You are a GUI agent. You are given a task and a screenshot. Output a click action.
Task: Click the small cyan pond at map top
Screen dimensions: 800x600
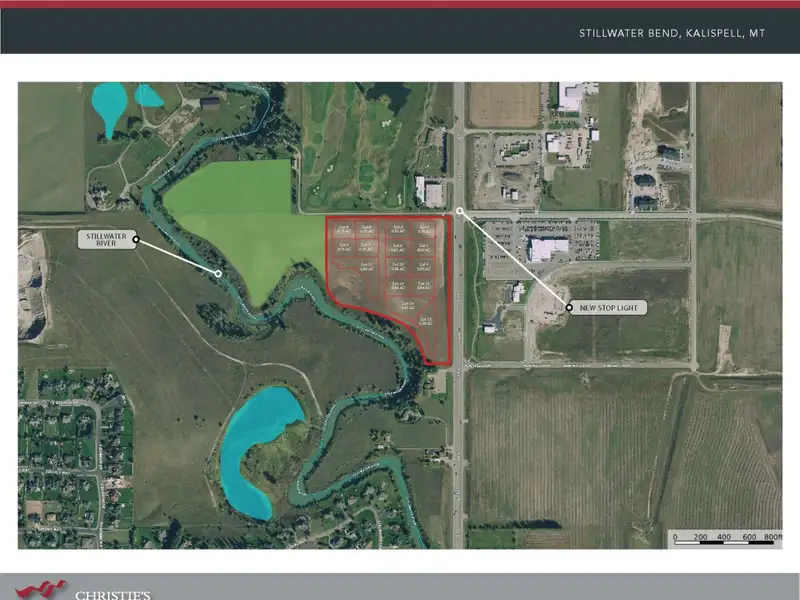pos(149,95)
